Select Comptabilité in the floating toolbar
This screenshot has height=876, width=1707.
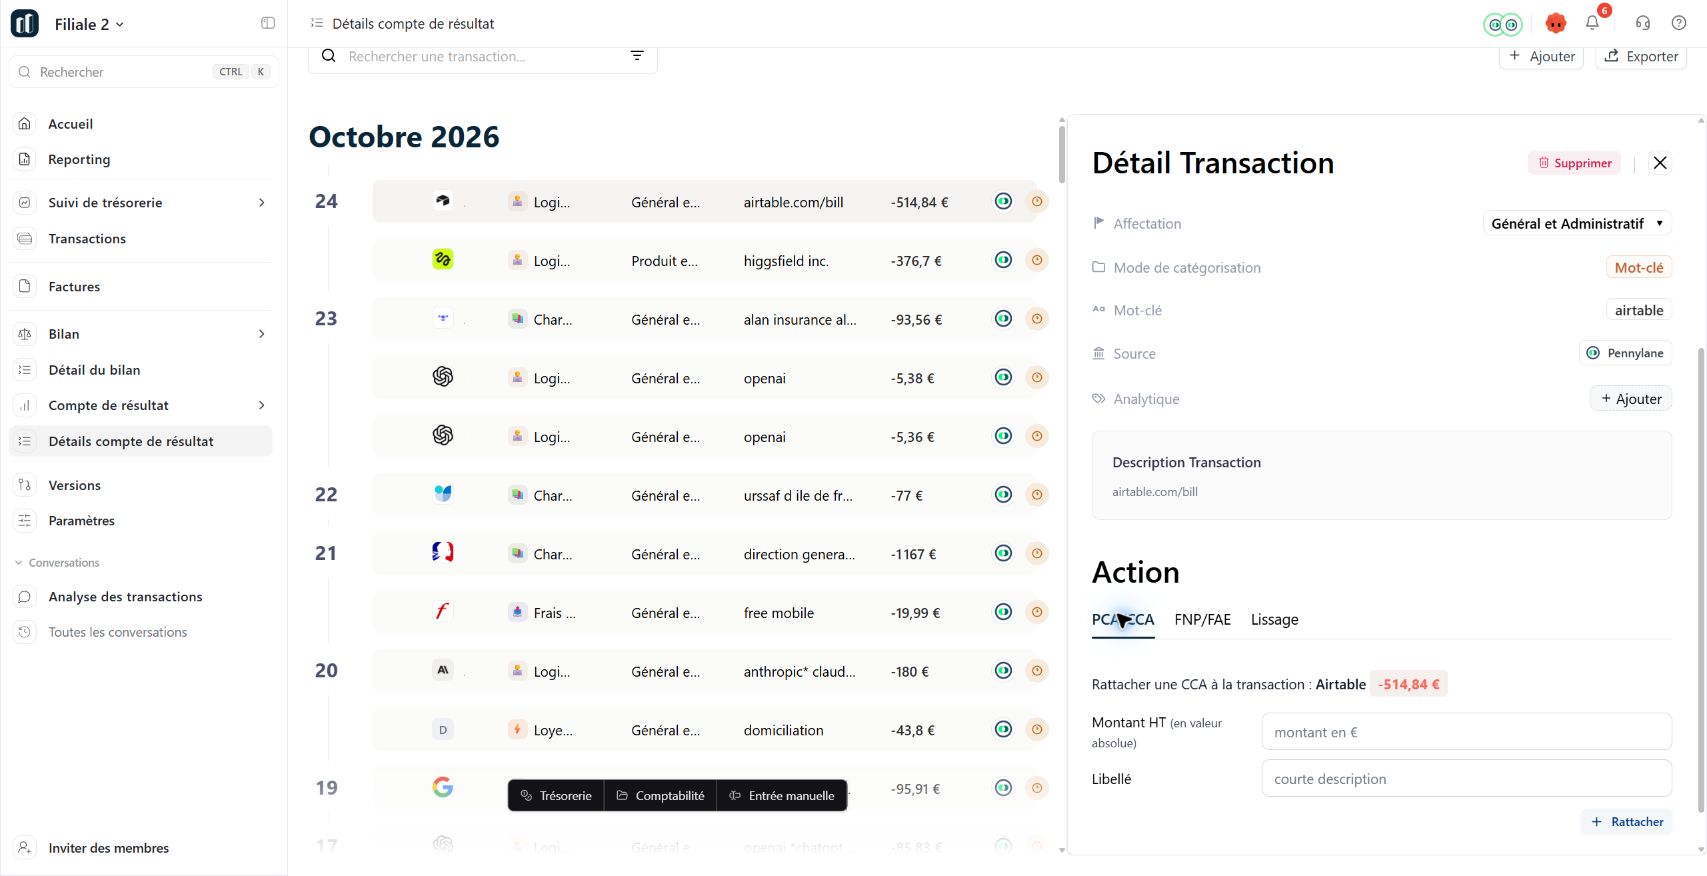click(x=661, y=796)
